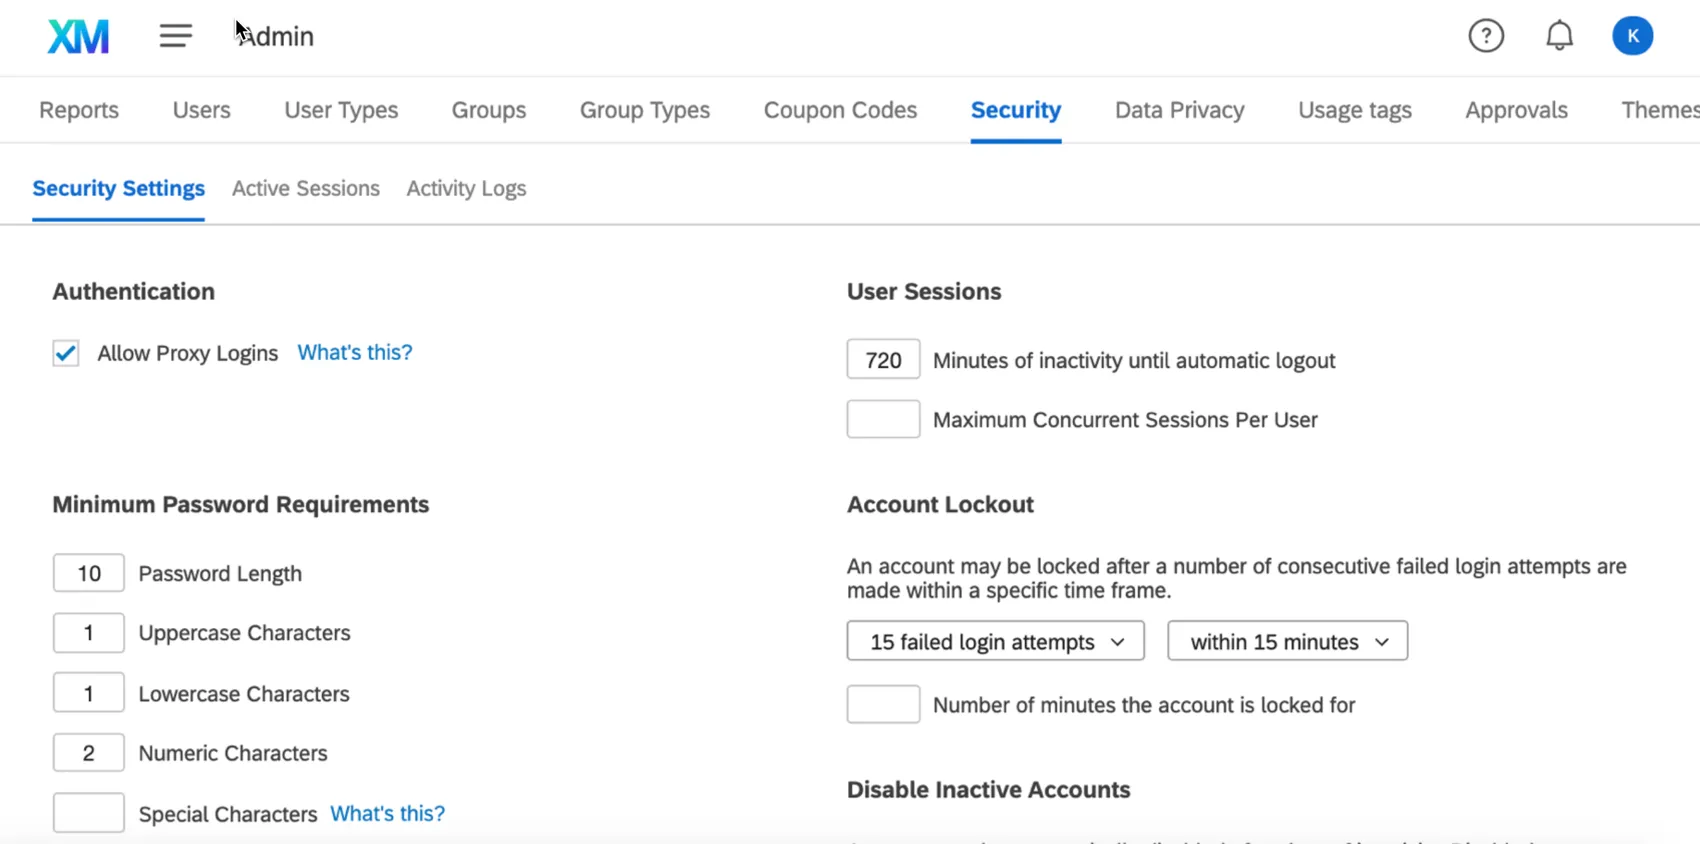The height and width of the screenshot is (844, 1700).
Task: Open the Activity Logs subtab
Action: click(466, 189)
